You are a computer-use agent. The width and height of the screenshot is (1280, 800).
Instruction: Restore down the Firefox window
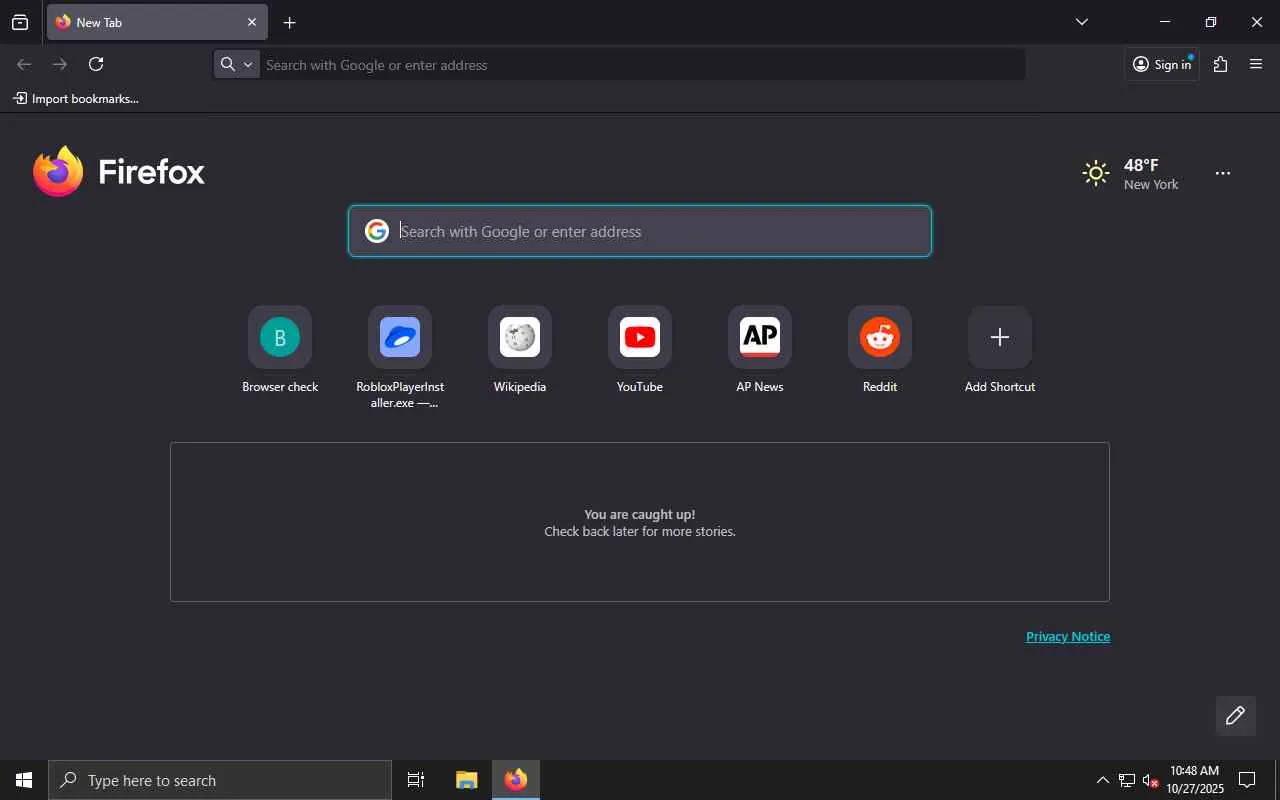point(1211,22)
